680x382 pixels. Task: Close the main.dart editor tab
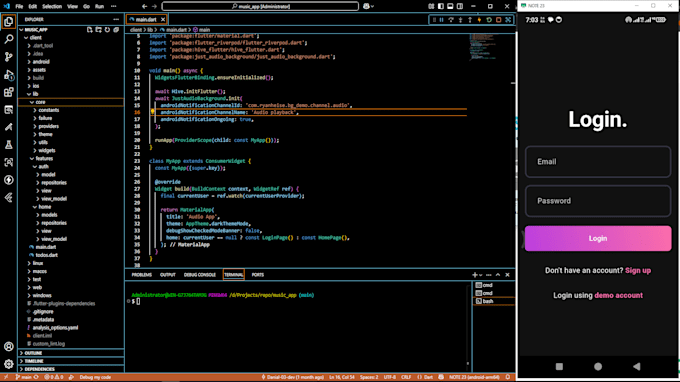click(163, 20)
